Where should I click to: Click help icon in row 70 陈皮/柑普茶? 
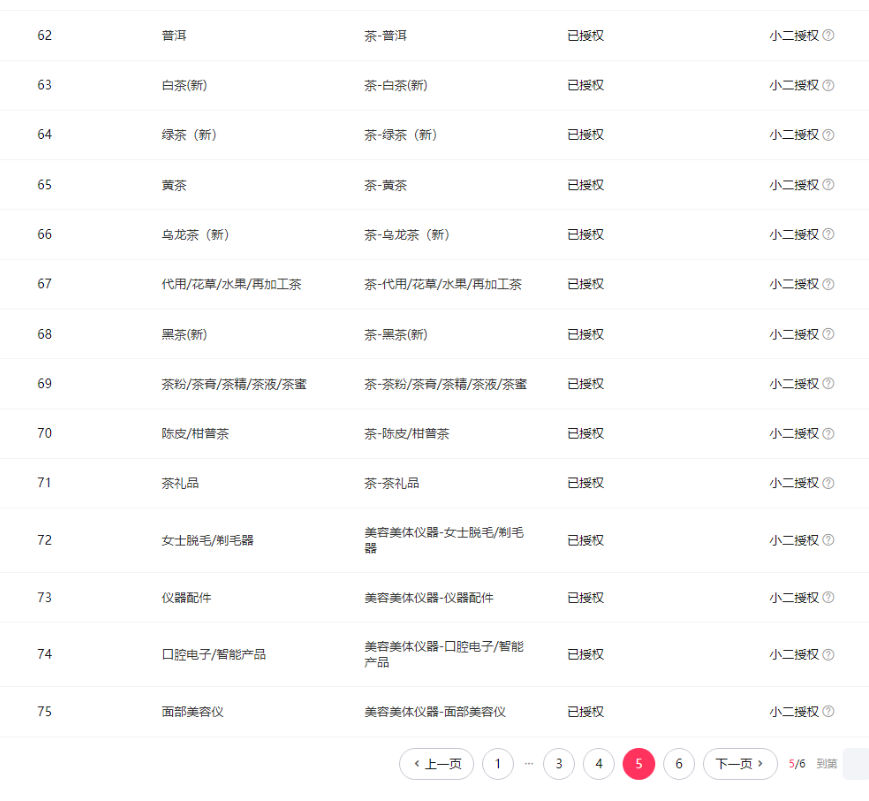pos(828,434)
